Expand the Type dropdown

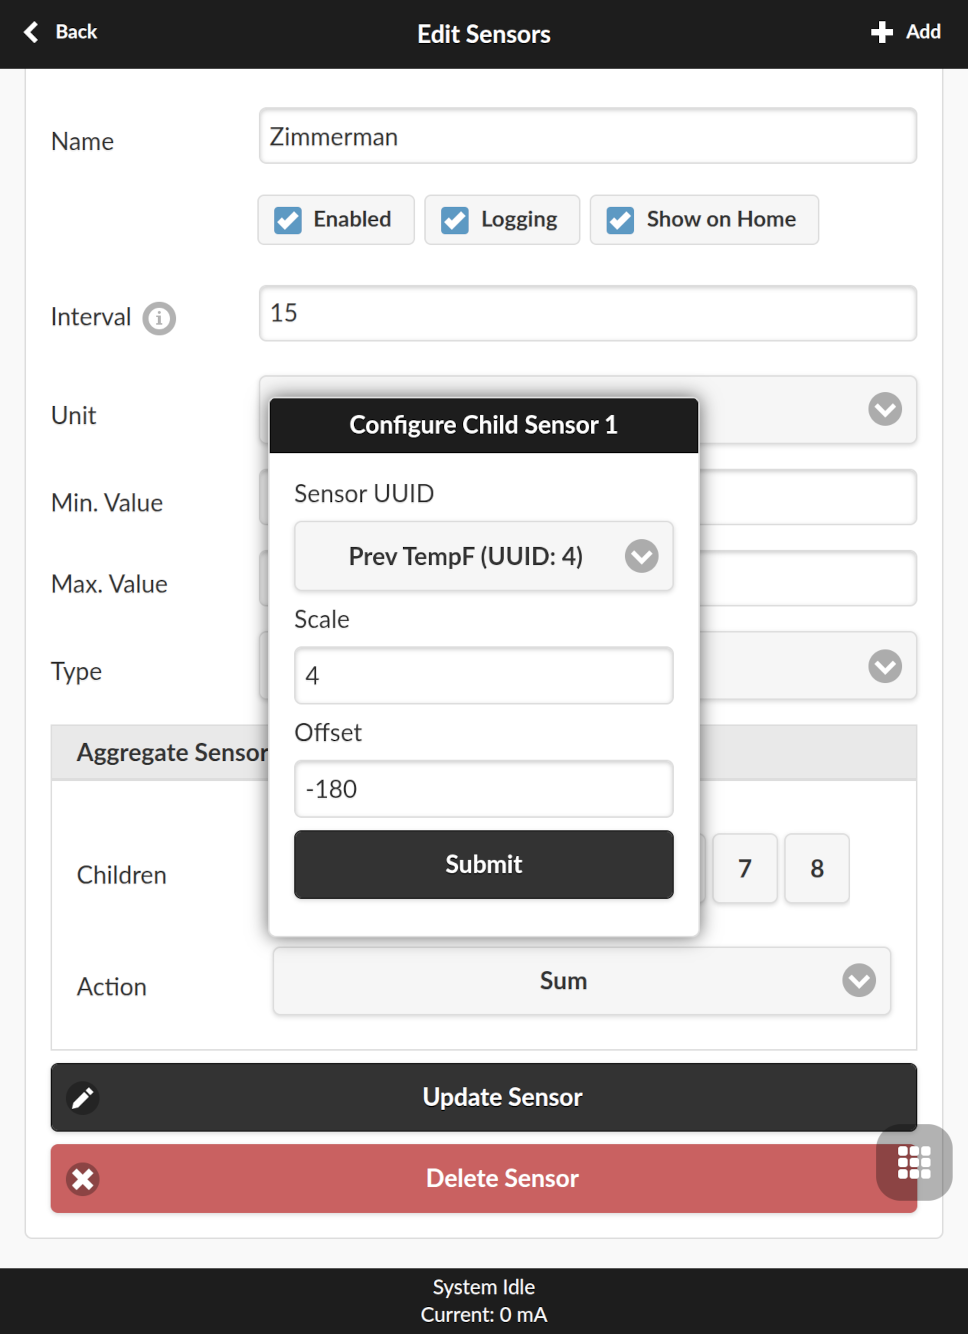(x=885, y=666)
